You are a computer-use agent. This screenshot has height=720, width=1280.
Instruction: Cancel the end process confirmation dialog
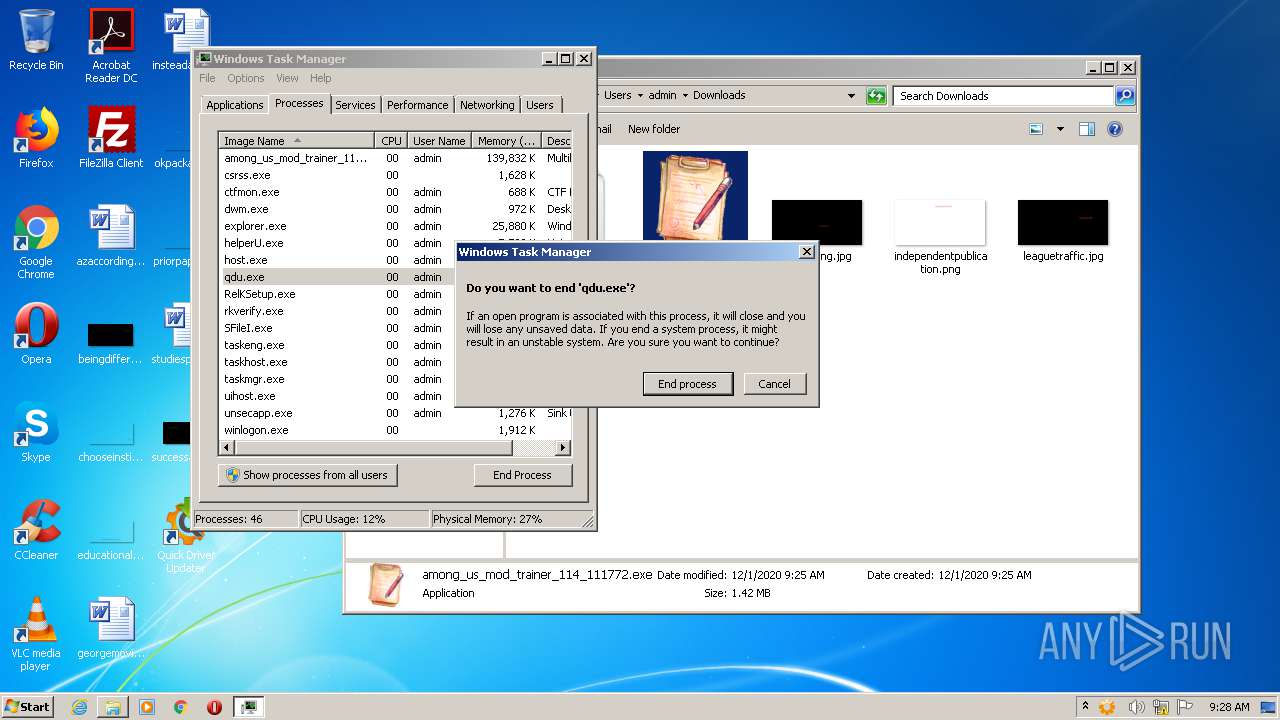pos(774,384)
